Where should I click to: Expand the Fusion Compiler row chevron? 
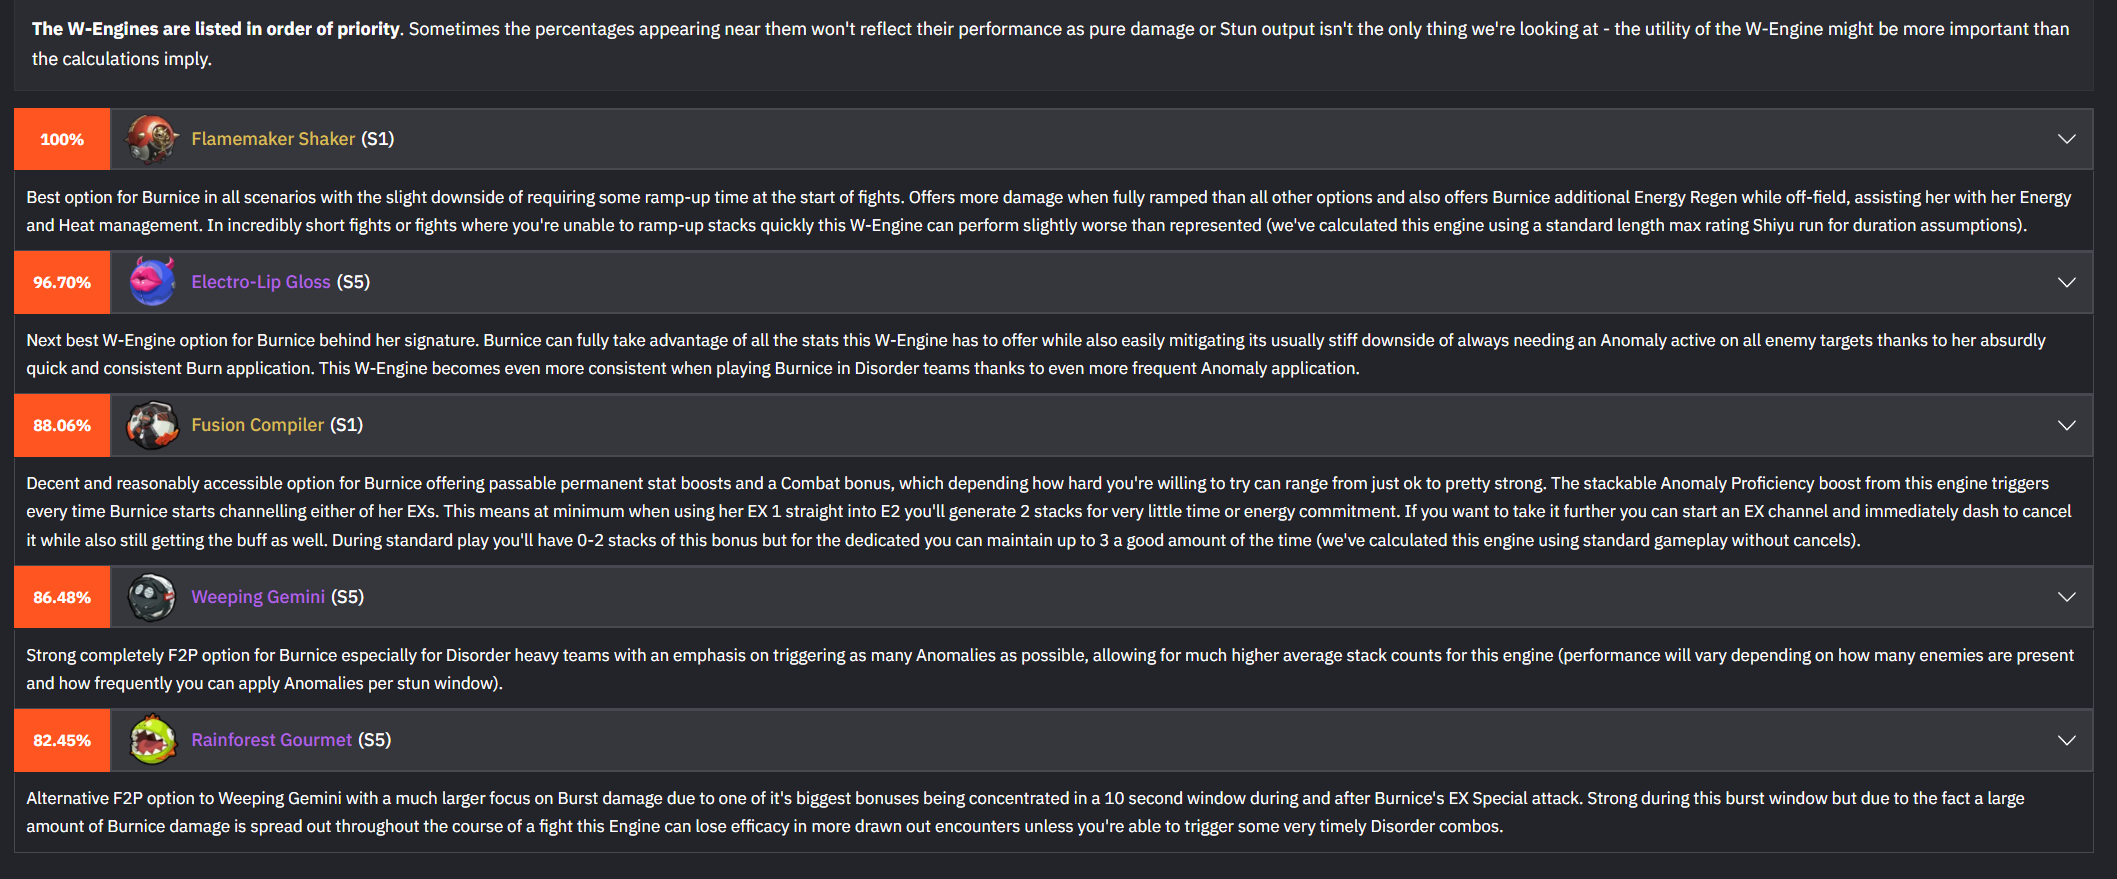tap(2067, 425)
